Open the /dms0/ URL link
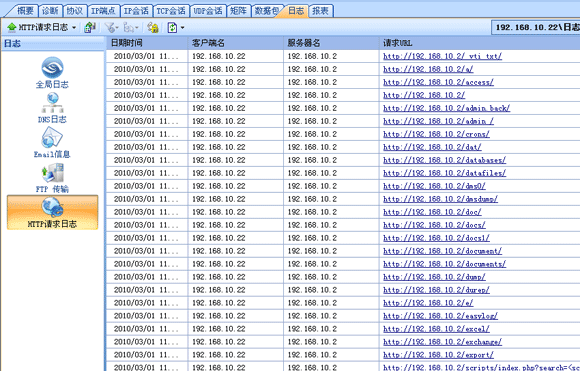The image size is (580, 371). (x=434, y=186)
